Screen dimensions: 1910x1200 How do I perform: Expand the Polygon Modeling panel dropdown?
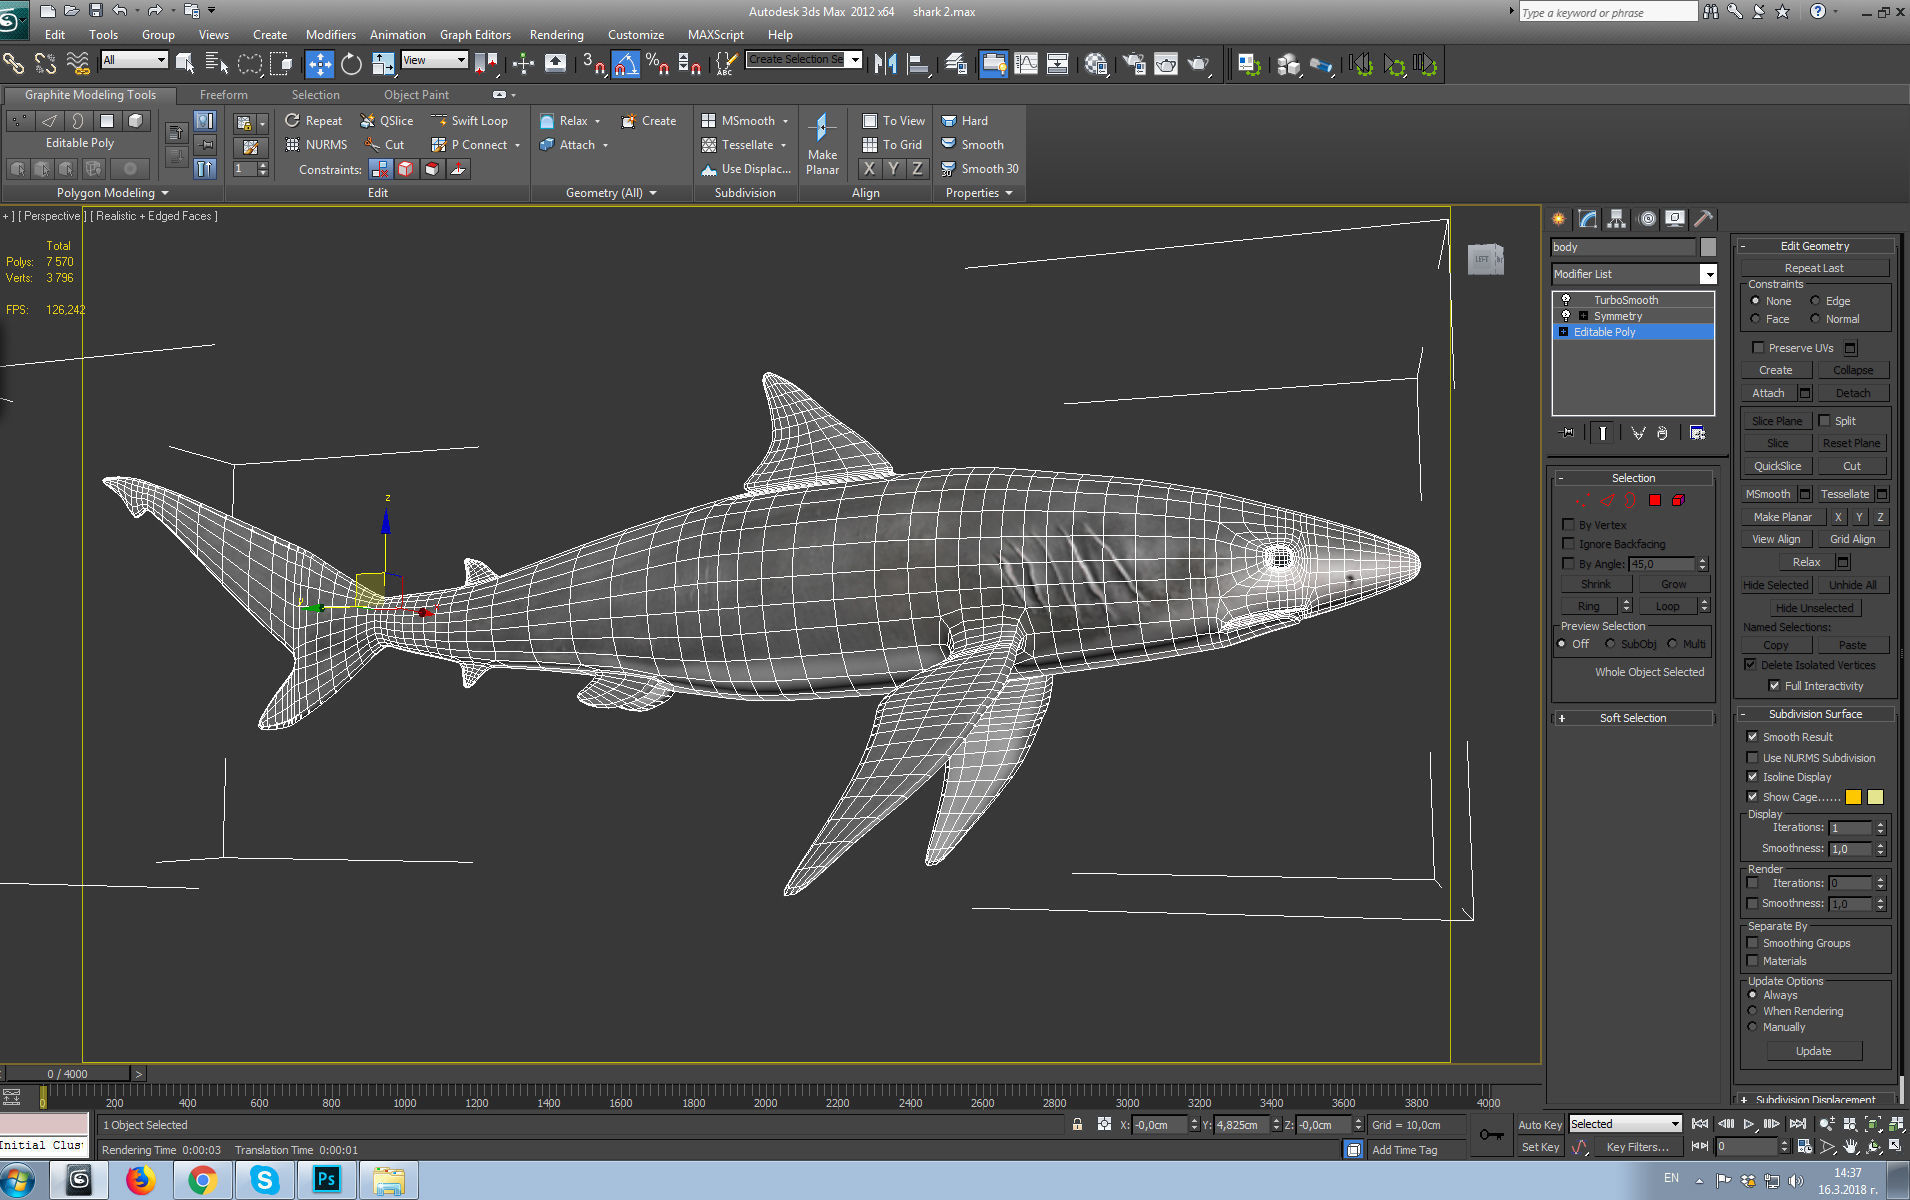point(112,193)
